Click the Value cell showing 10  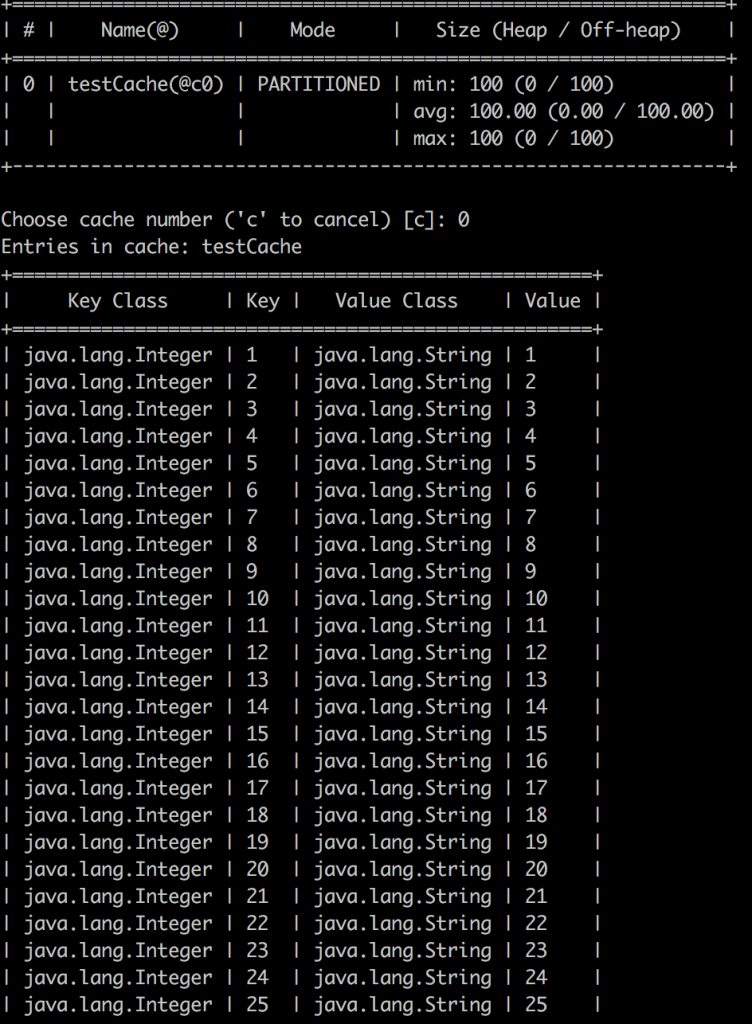click(536, 599)
